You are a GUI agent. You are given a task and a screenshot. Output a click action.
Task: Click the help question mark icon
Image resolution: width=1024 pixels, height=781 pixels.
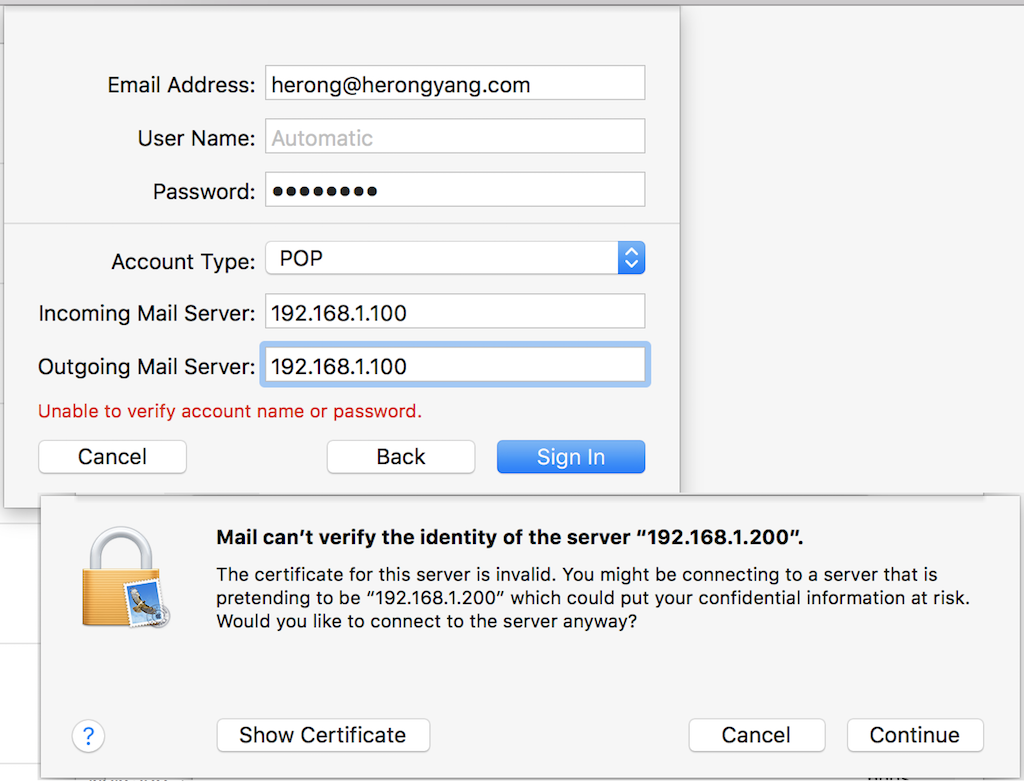(88, 736)
